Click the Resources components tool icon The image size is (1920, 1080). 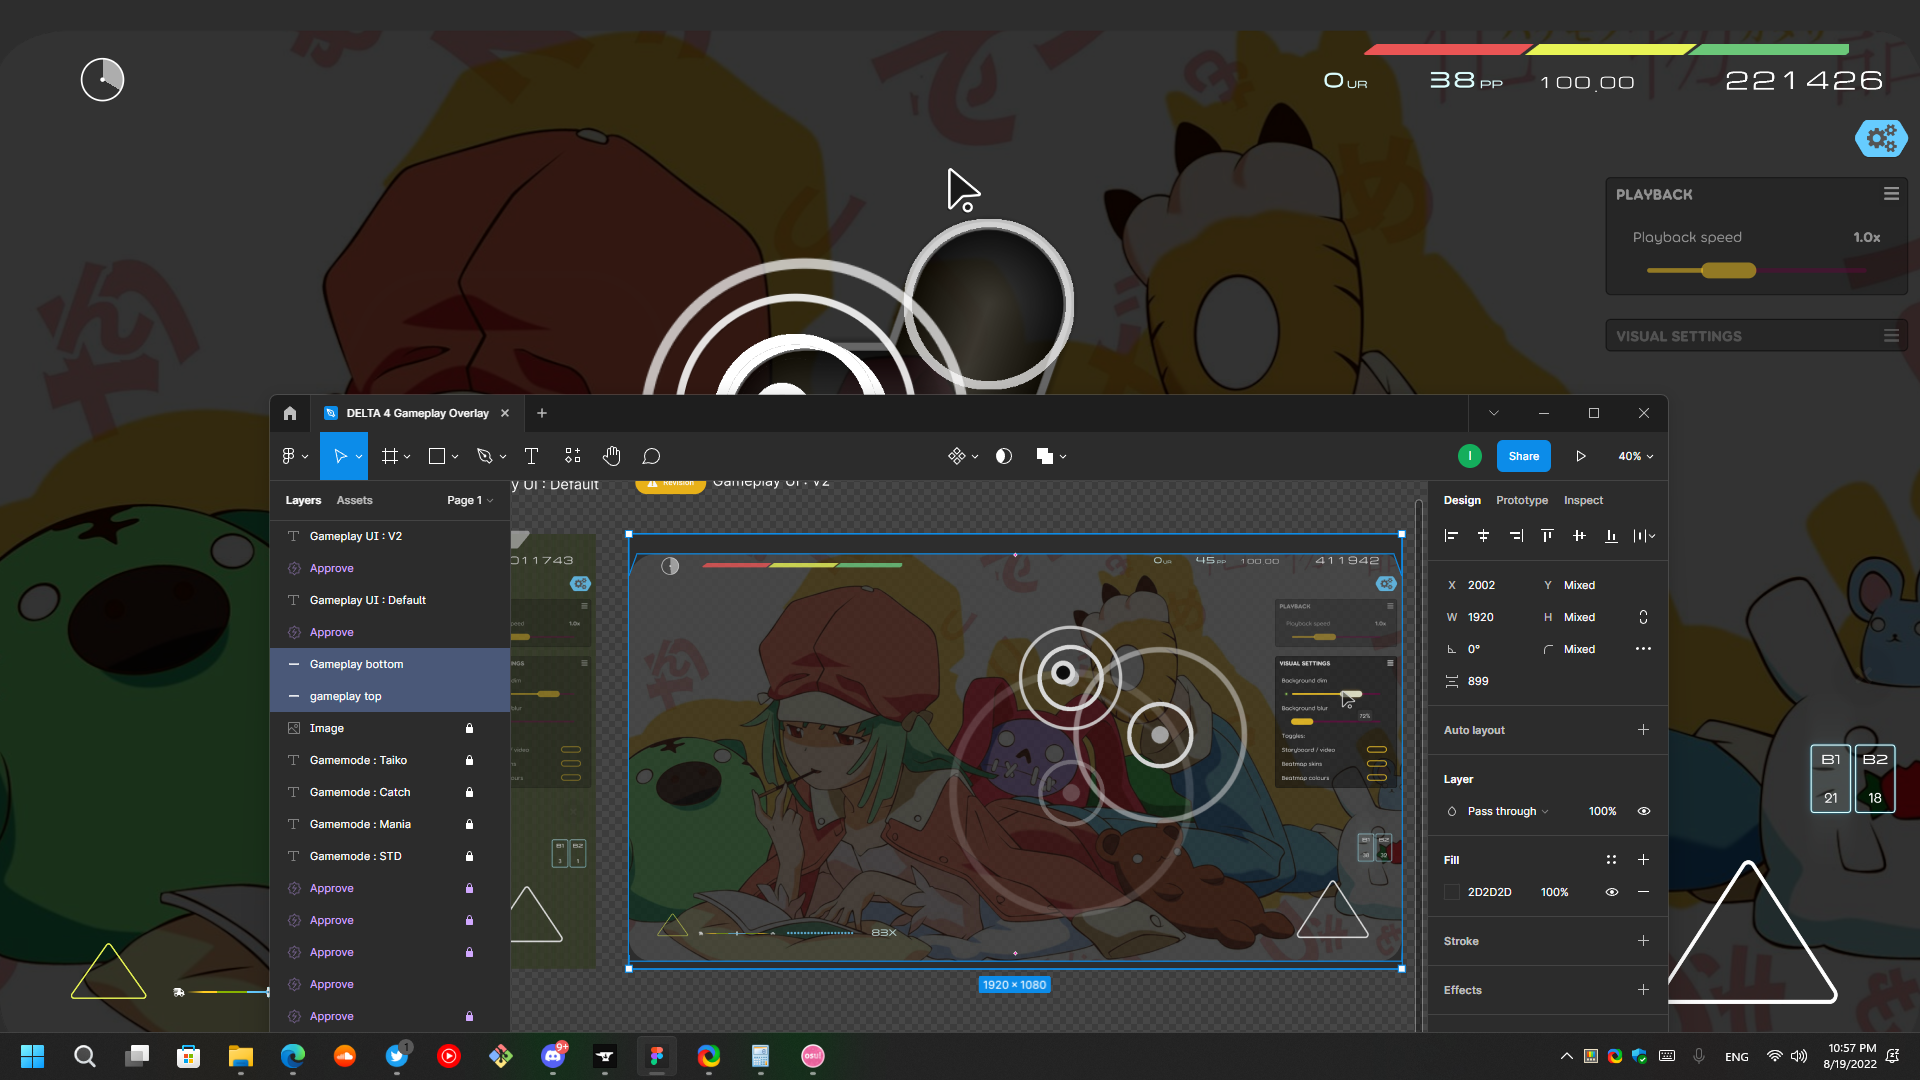coord(572,456)
